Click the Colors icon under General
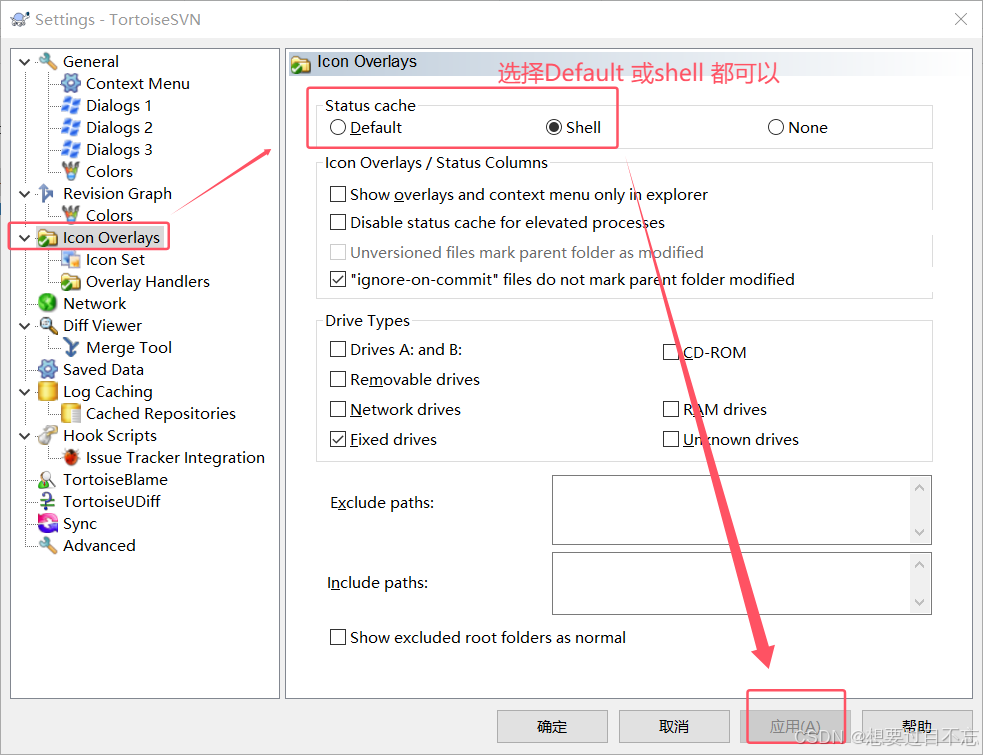This screenshot has height=755, width=983. click(x=71, y=171)
